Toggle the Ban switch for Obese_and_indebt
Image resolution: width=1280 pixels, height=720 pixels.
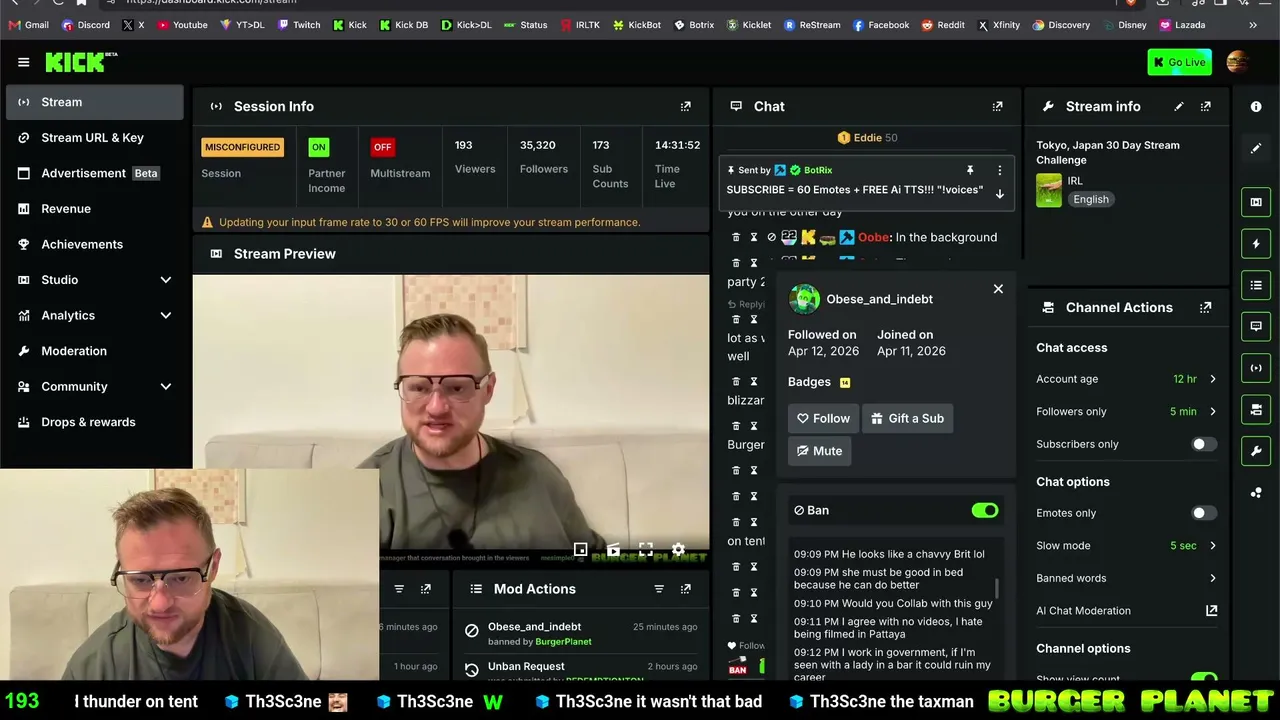coord(985,510)
